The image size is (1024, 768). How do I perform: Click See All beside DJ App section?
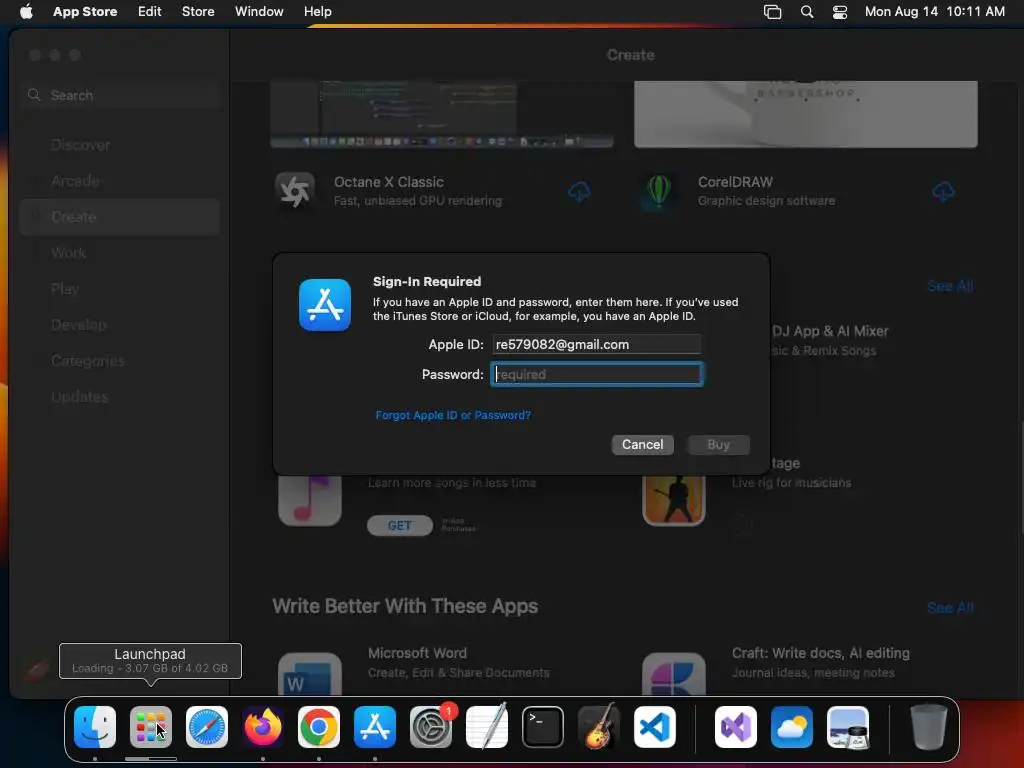coord(950,286)
